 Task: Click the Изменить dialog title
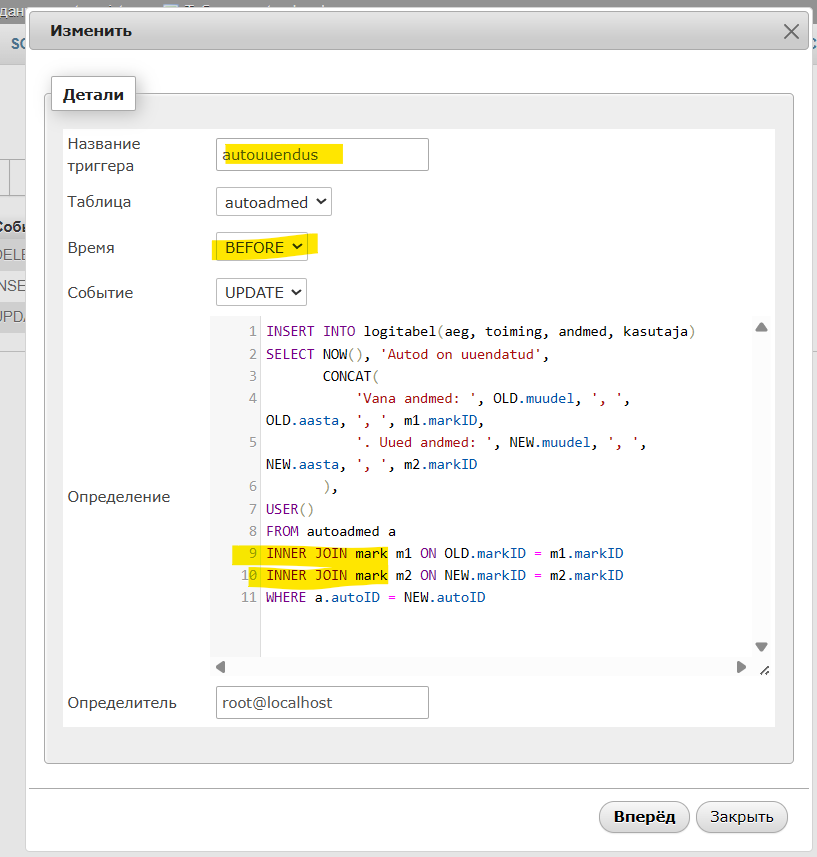tap(91, 31)
